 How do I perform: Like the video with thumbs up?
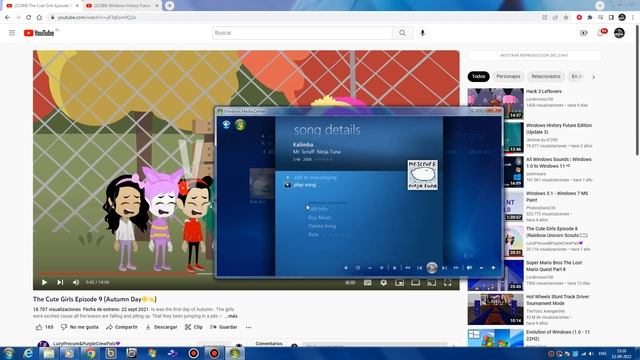click(44, 327)
